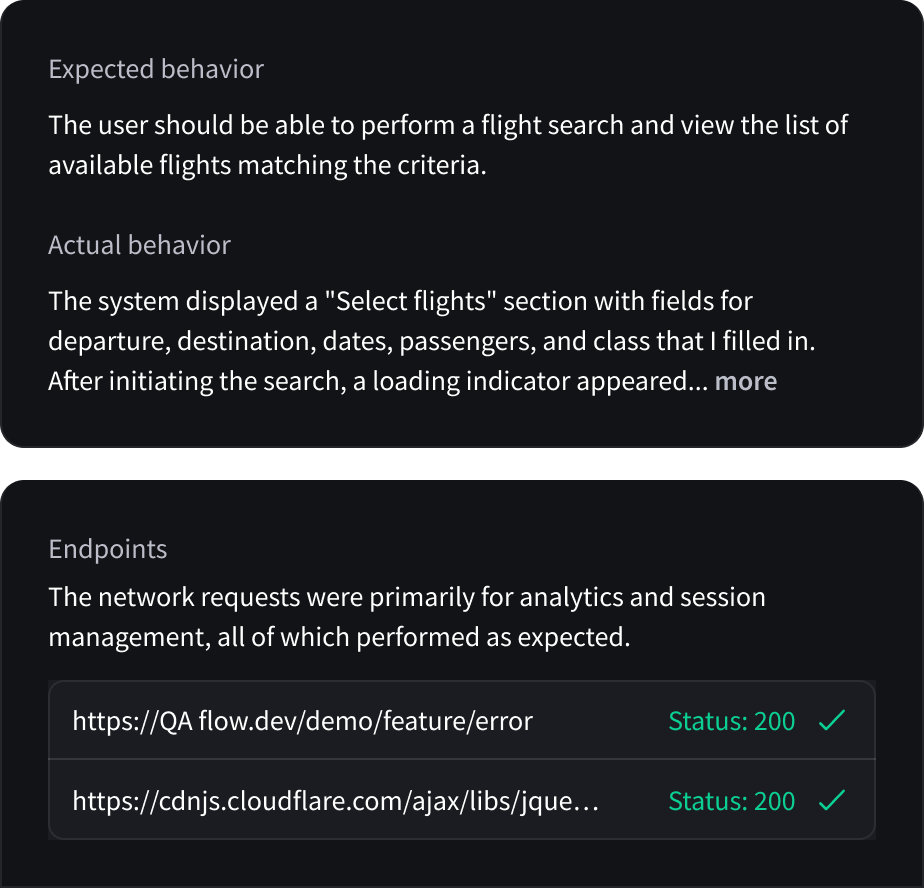Switch to the Actual behavior section

[139, 245]
